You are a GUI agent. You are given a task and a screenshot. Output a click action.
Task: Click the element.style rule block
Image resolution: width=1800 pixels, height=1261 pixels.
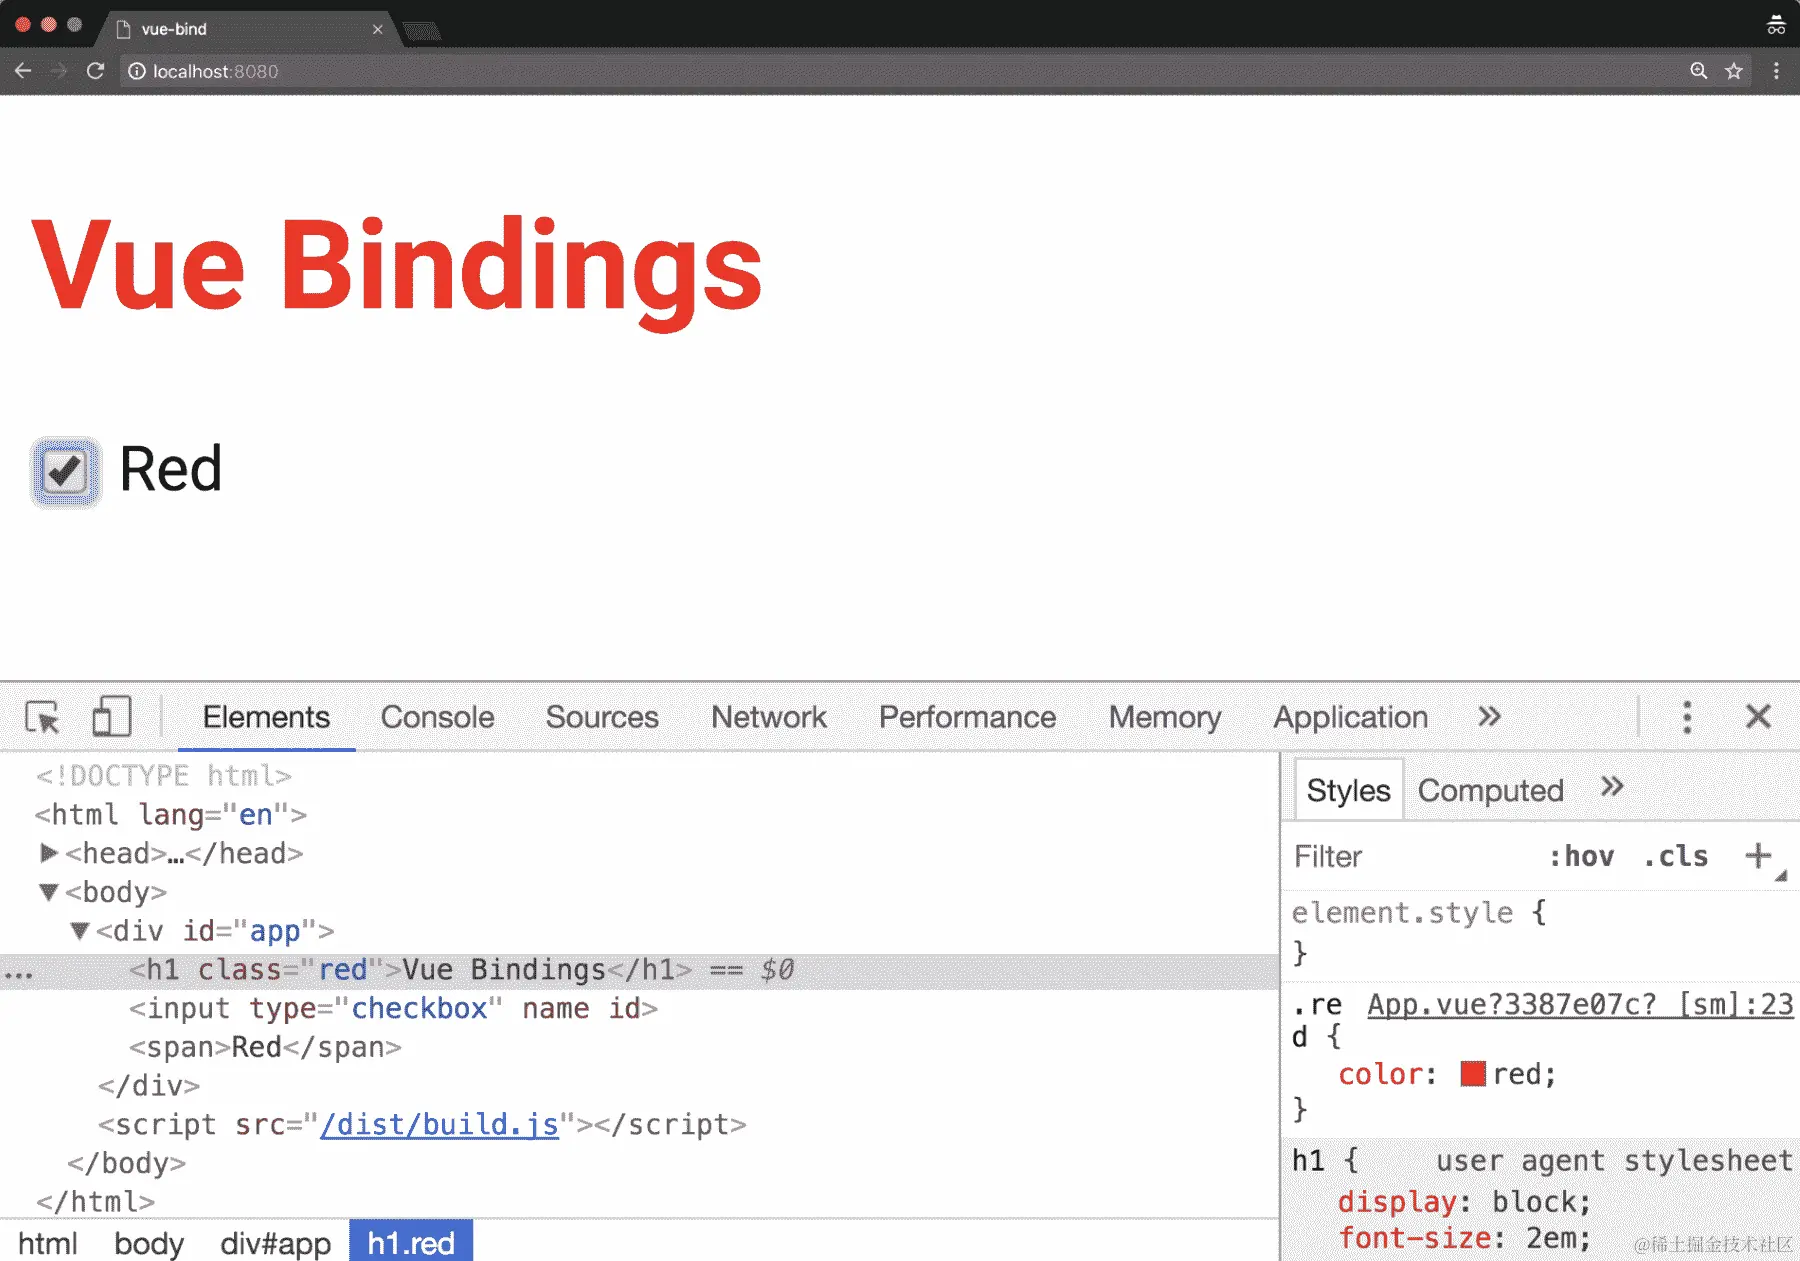tap(1540, 932)
